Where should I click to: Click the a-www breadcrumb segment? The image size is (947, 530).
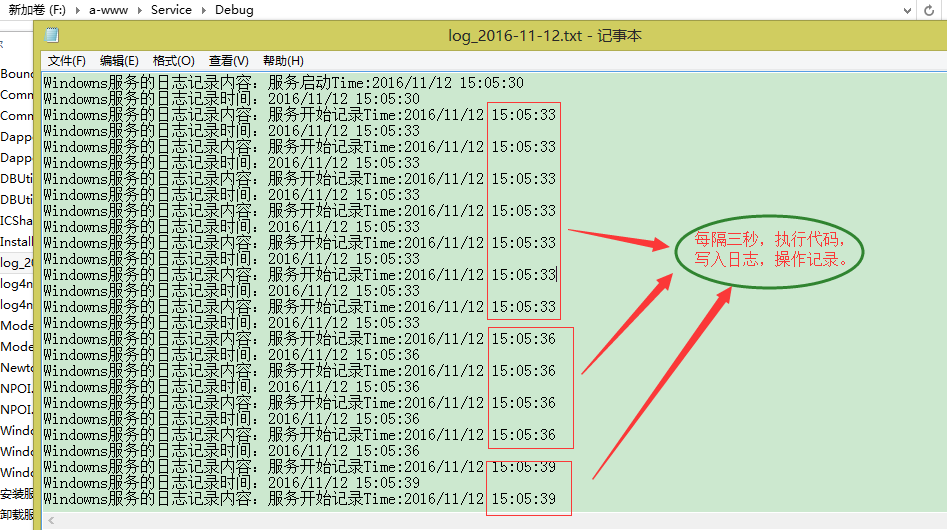click(x=108, y=10)
